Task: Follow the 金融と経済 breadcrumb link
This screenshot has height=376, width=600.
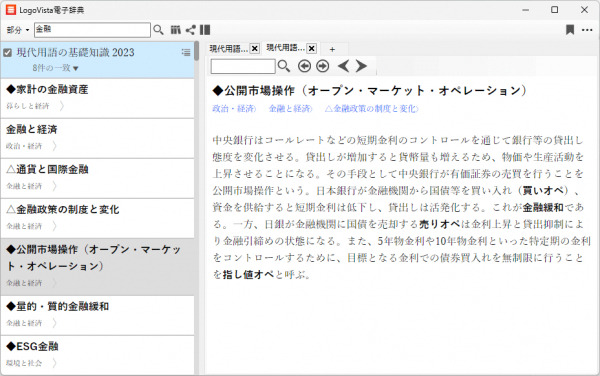Action: pos(290,109)
